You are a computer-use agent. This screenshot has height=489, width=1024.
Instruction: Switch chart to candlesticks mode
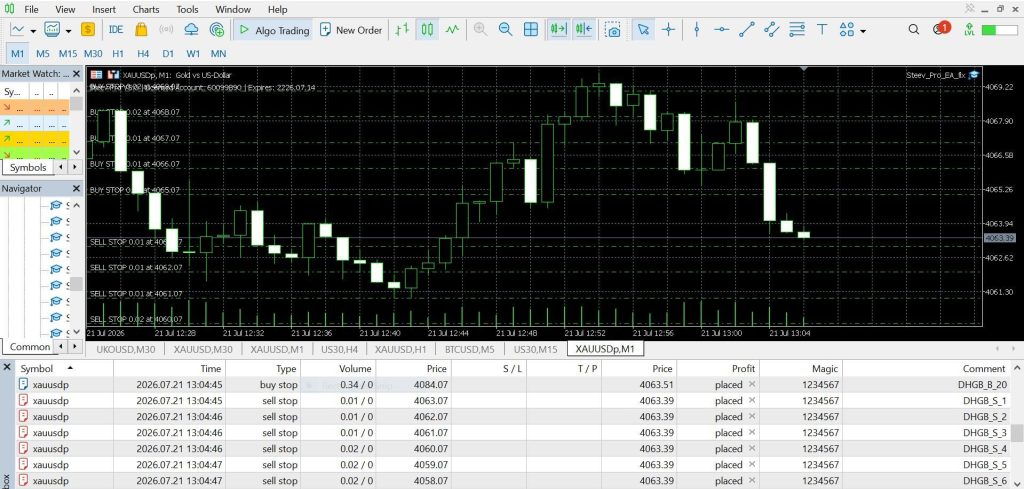427,29
